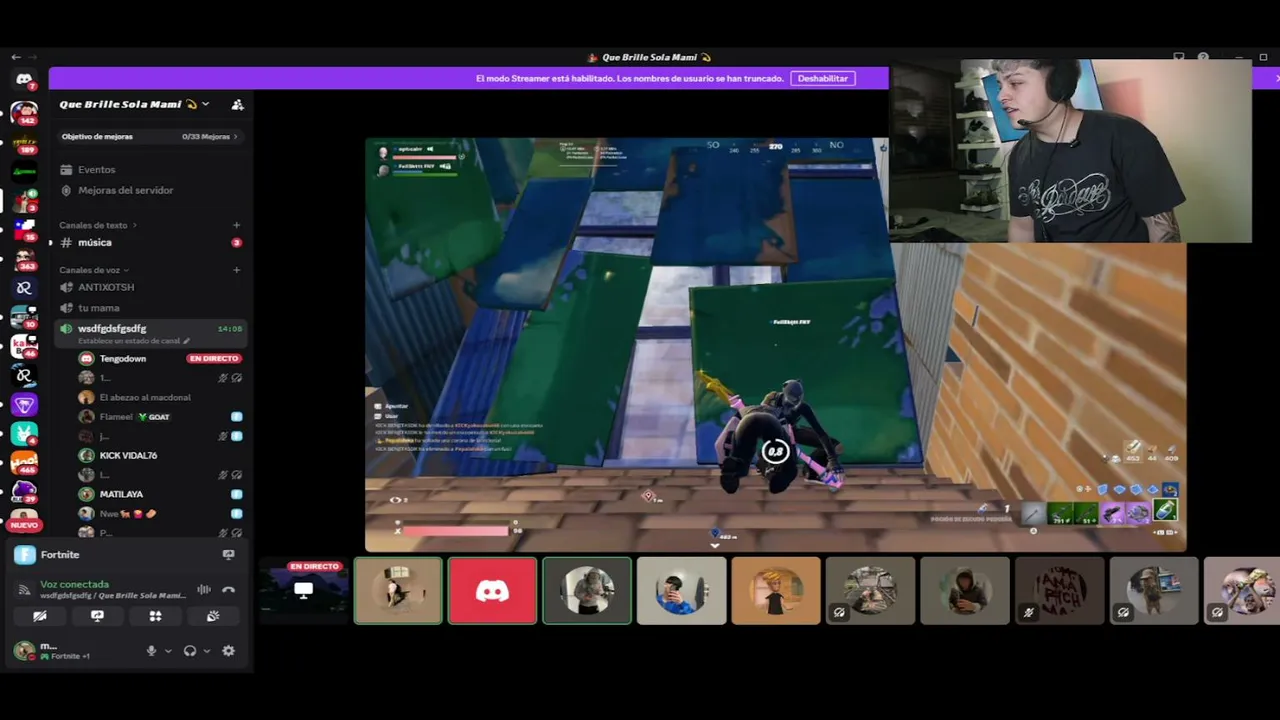Screen dimensions: 1280x720
Task: Click the Mejoras del servidor boost icon
Action: pos(66,190)
